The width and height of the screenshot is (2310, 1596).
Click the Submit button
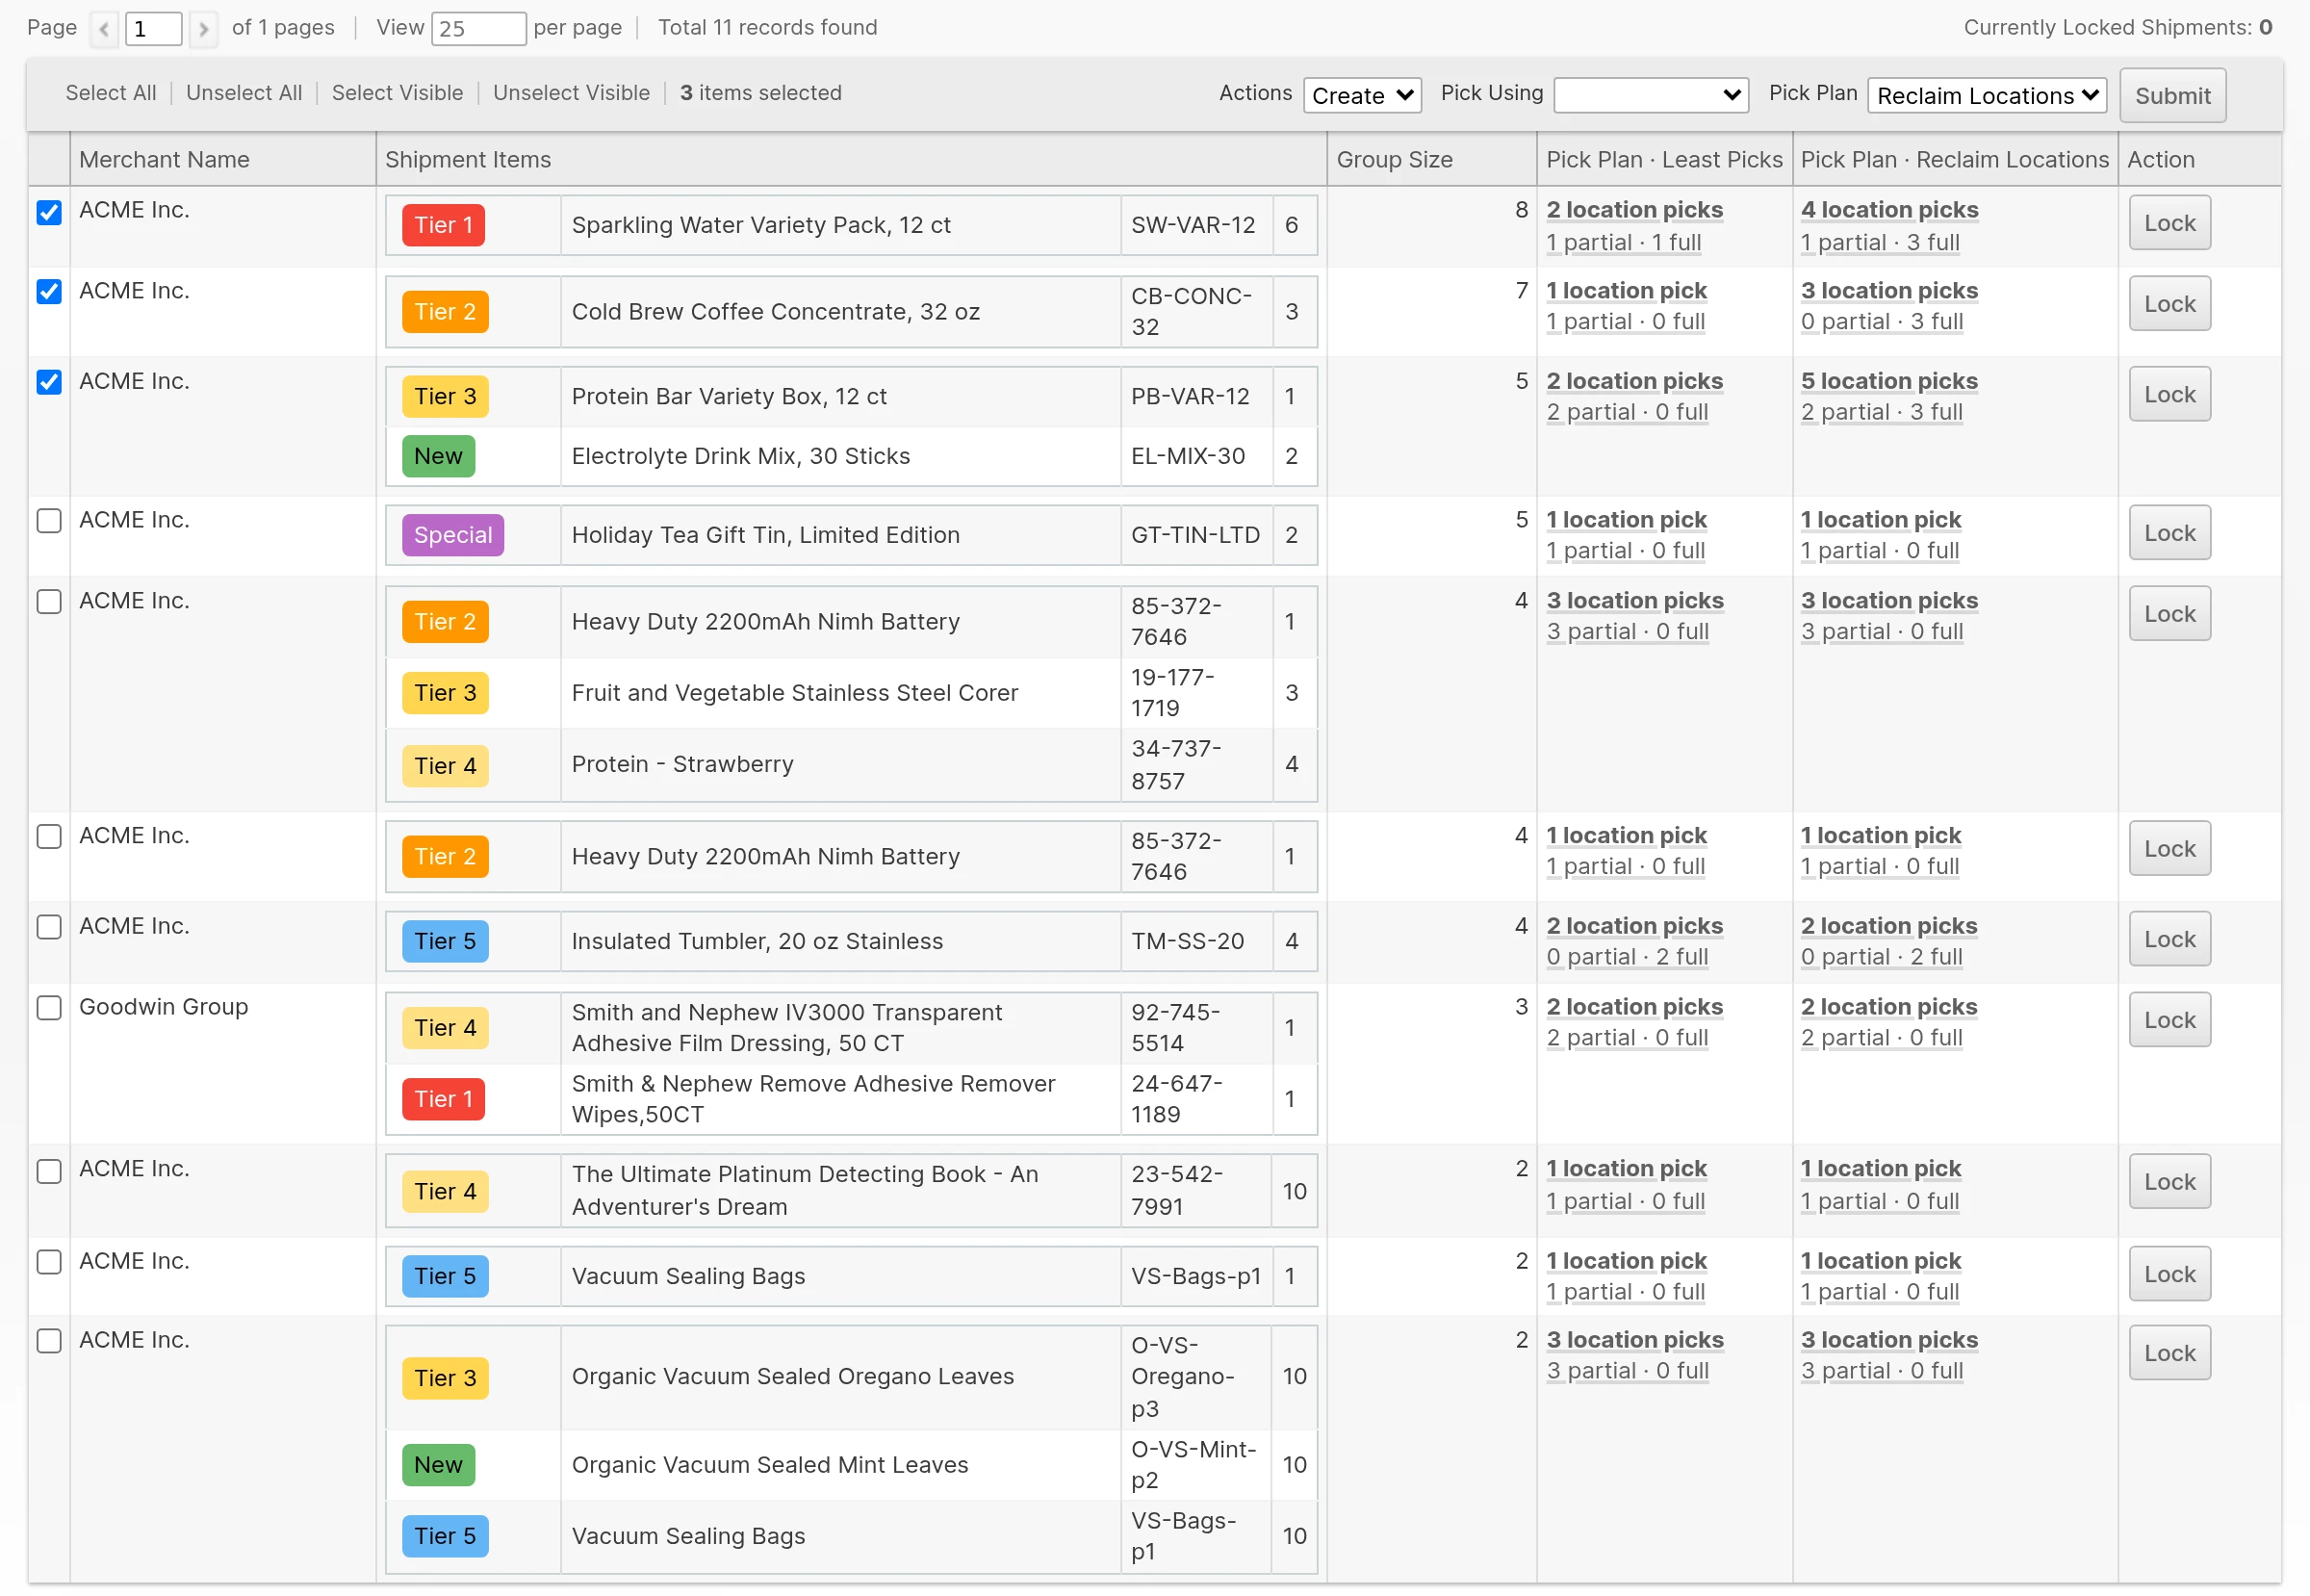2172,95
